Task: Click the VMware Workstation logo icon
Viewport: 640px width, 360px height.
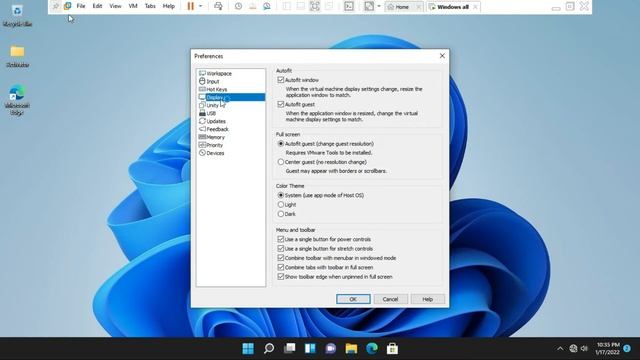Action: (x=67, y=6)
